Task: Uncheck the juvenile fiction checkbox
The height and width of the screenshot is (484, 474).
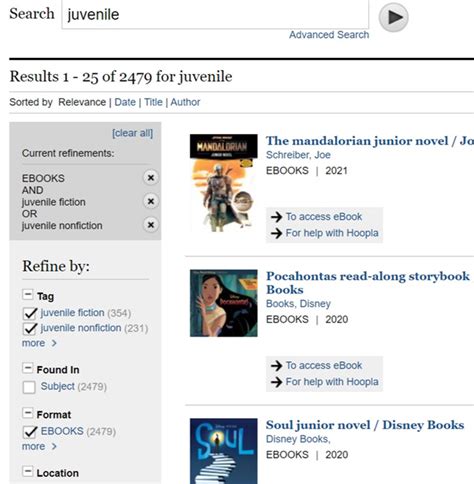Action: [x=30, y=313]
